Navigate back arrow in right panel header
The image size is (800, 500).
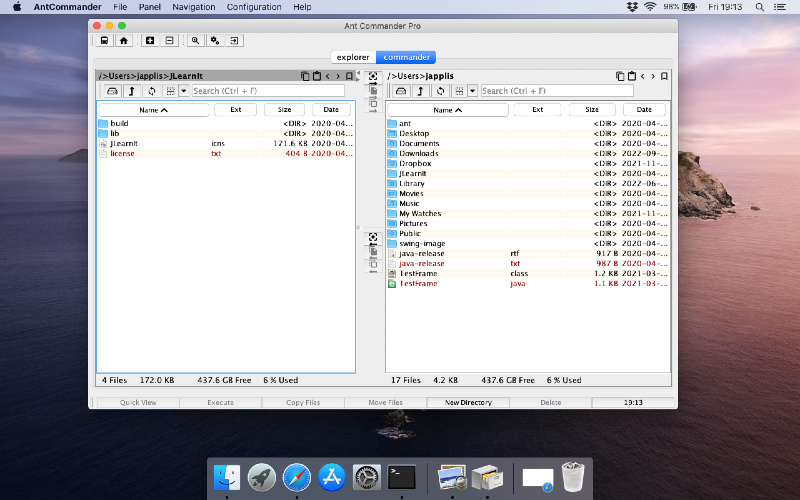643,76
